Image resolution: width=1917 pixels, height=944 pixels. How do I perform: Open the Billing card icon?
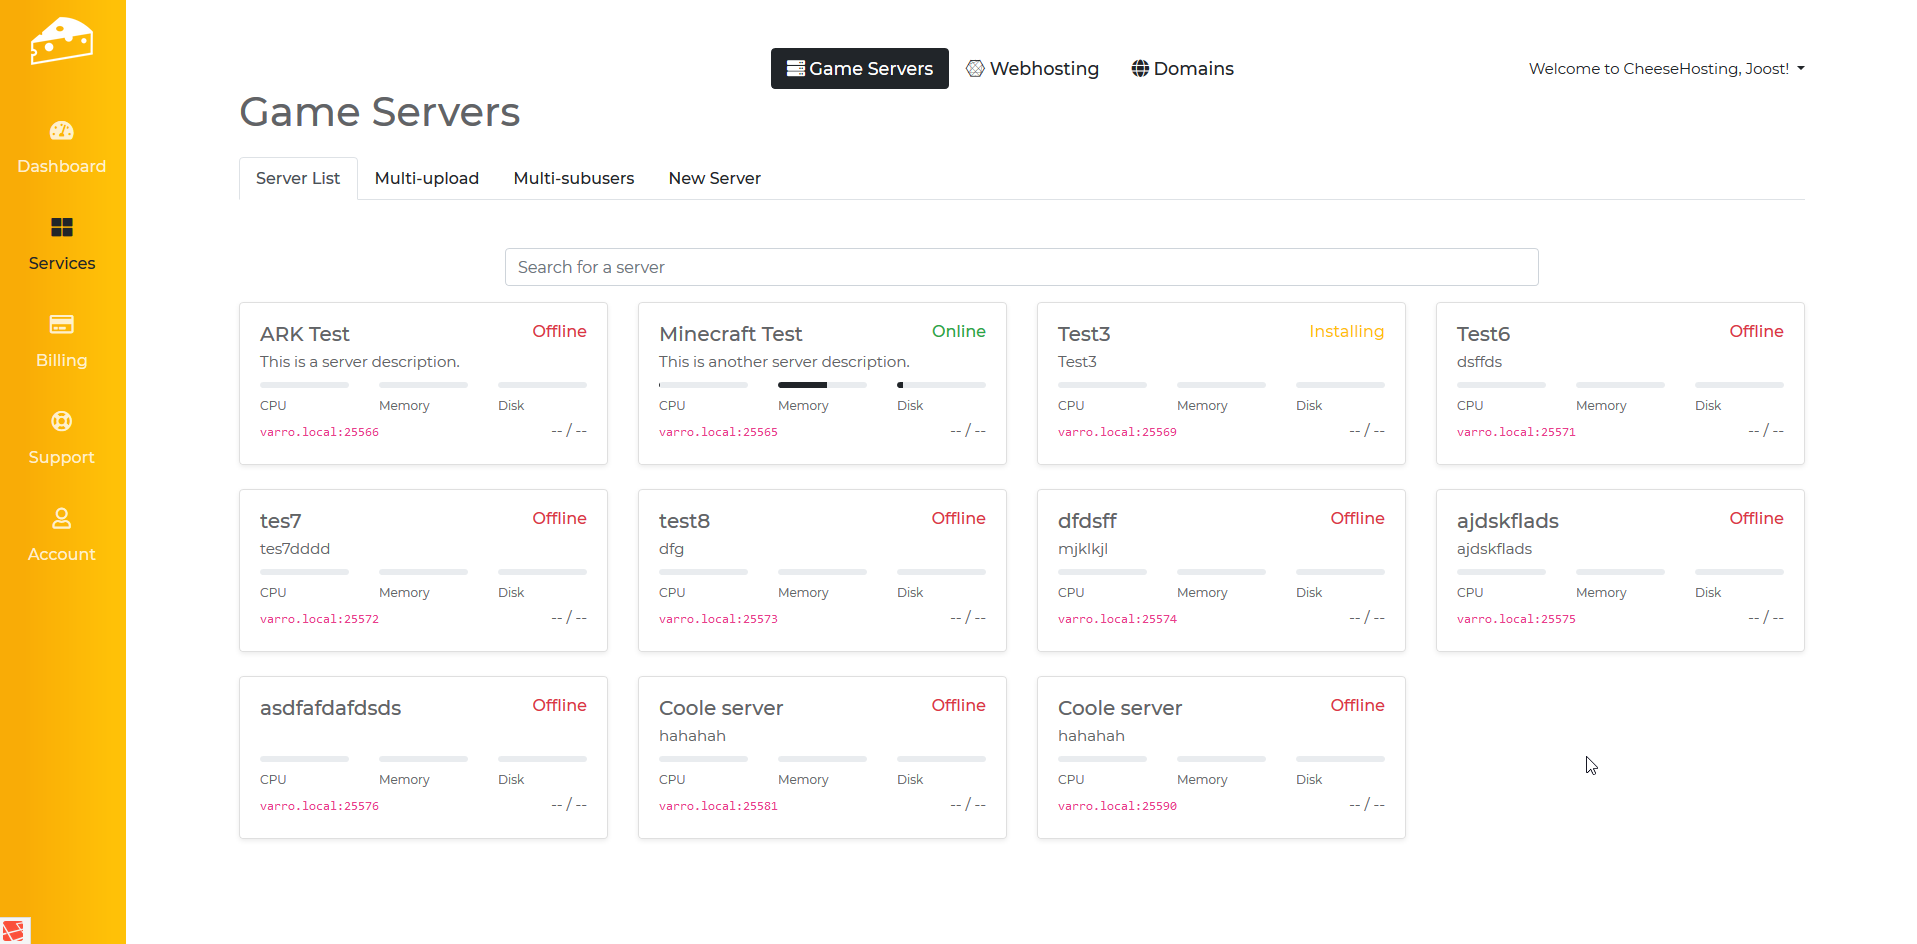tap(61, 325)
